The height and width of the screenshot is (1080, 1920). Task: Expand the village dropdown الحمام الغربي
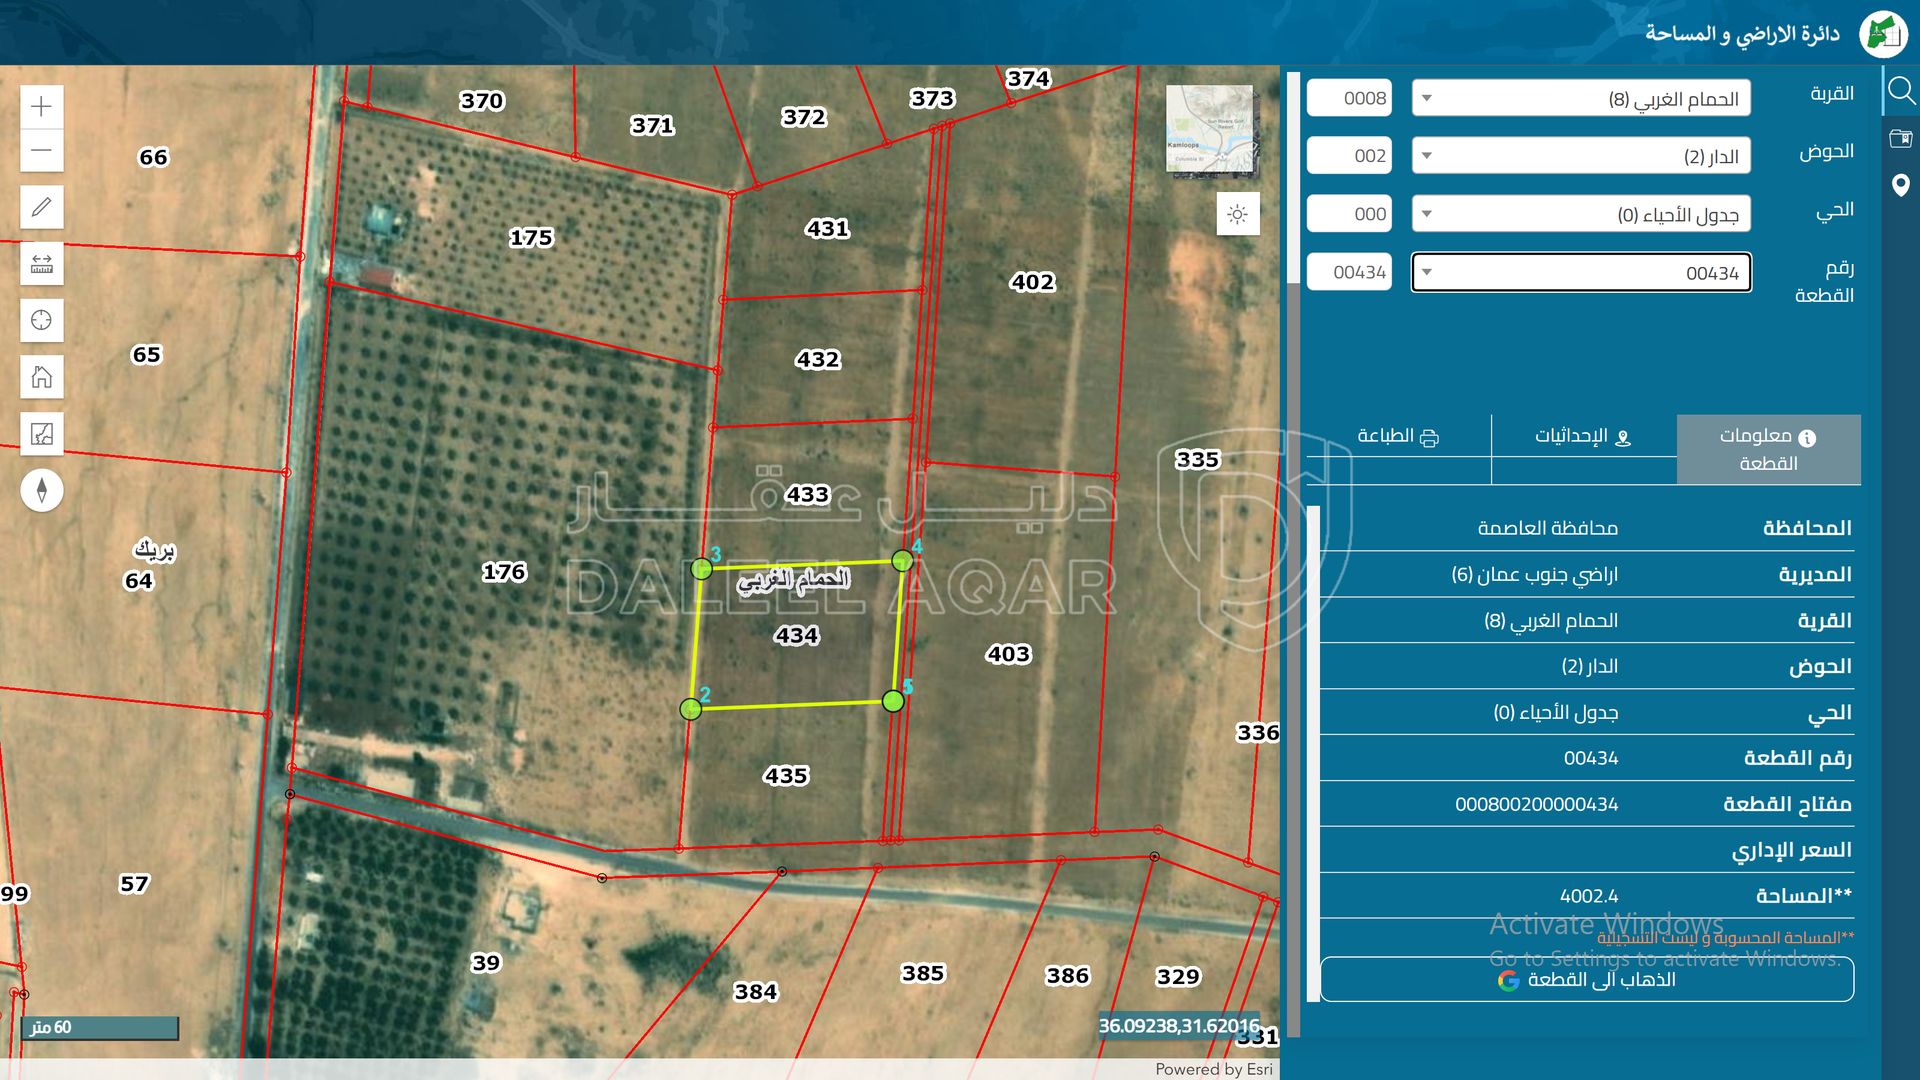pos(1580,99)
